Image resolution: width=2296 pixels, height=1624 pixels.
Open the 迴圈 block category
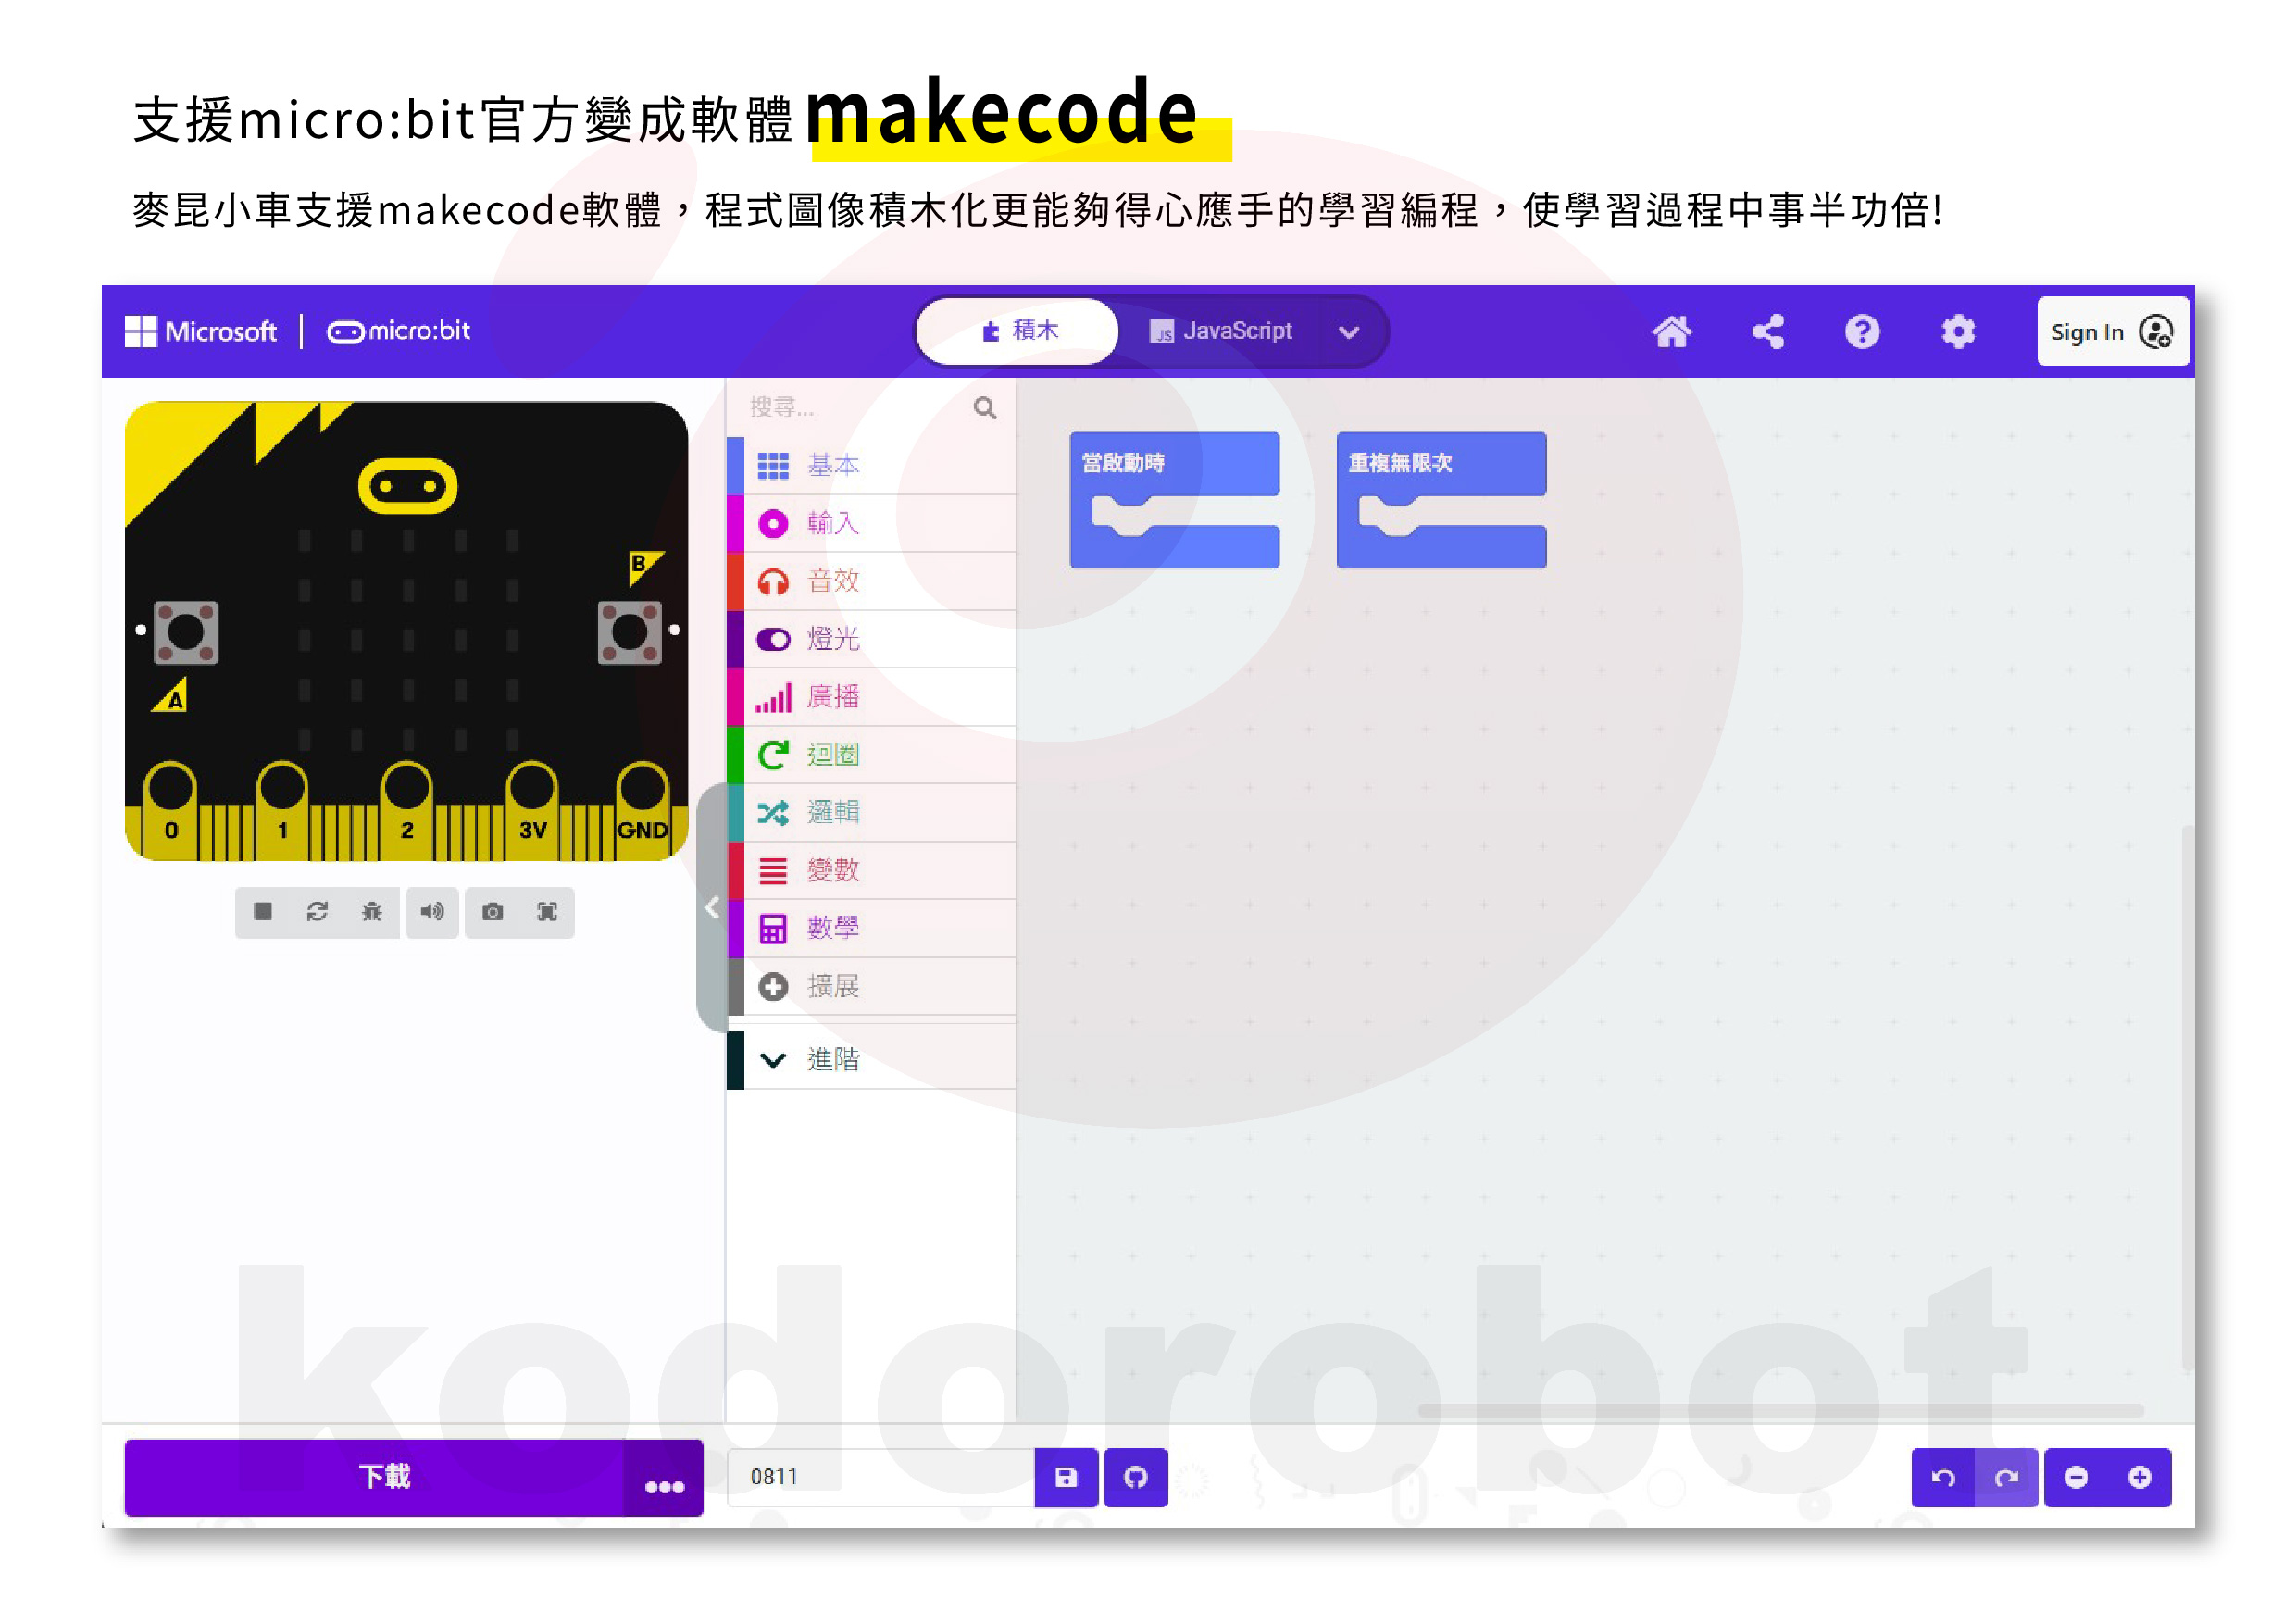coord(871,754)
